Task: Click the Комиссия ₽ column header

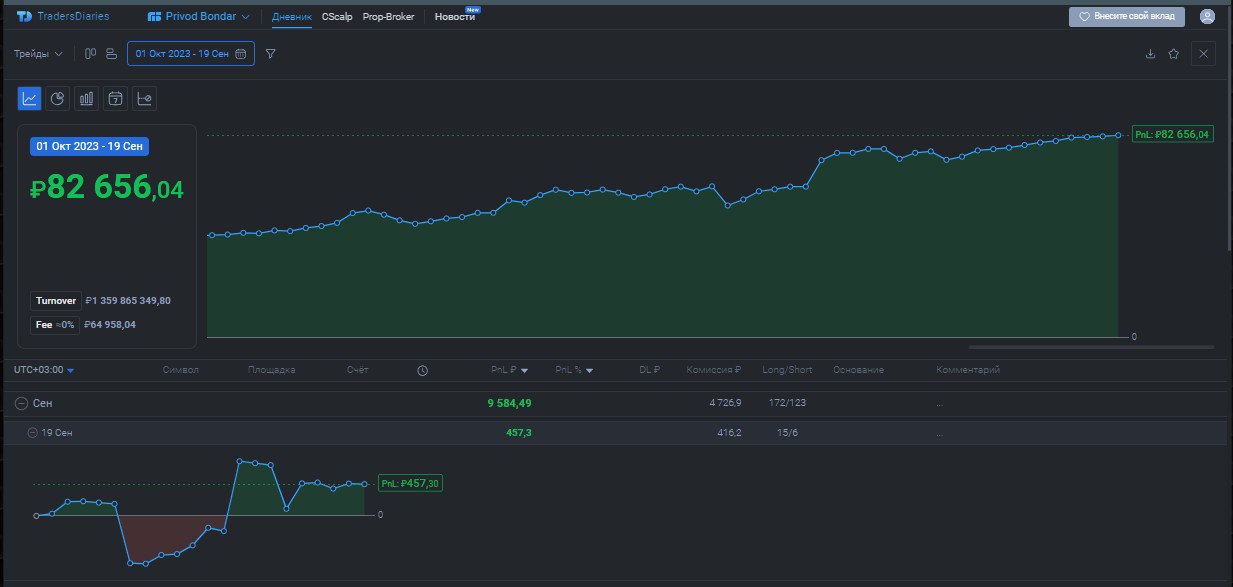Action: [x=714, y=370]
